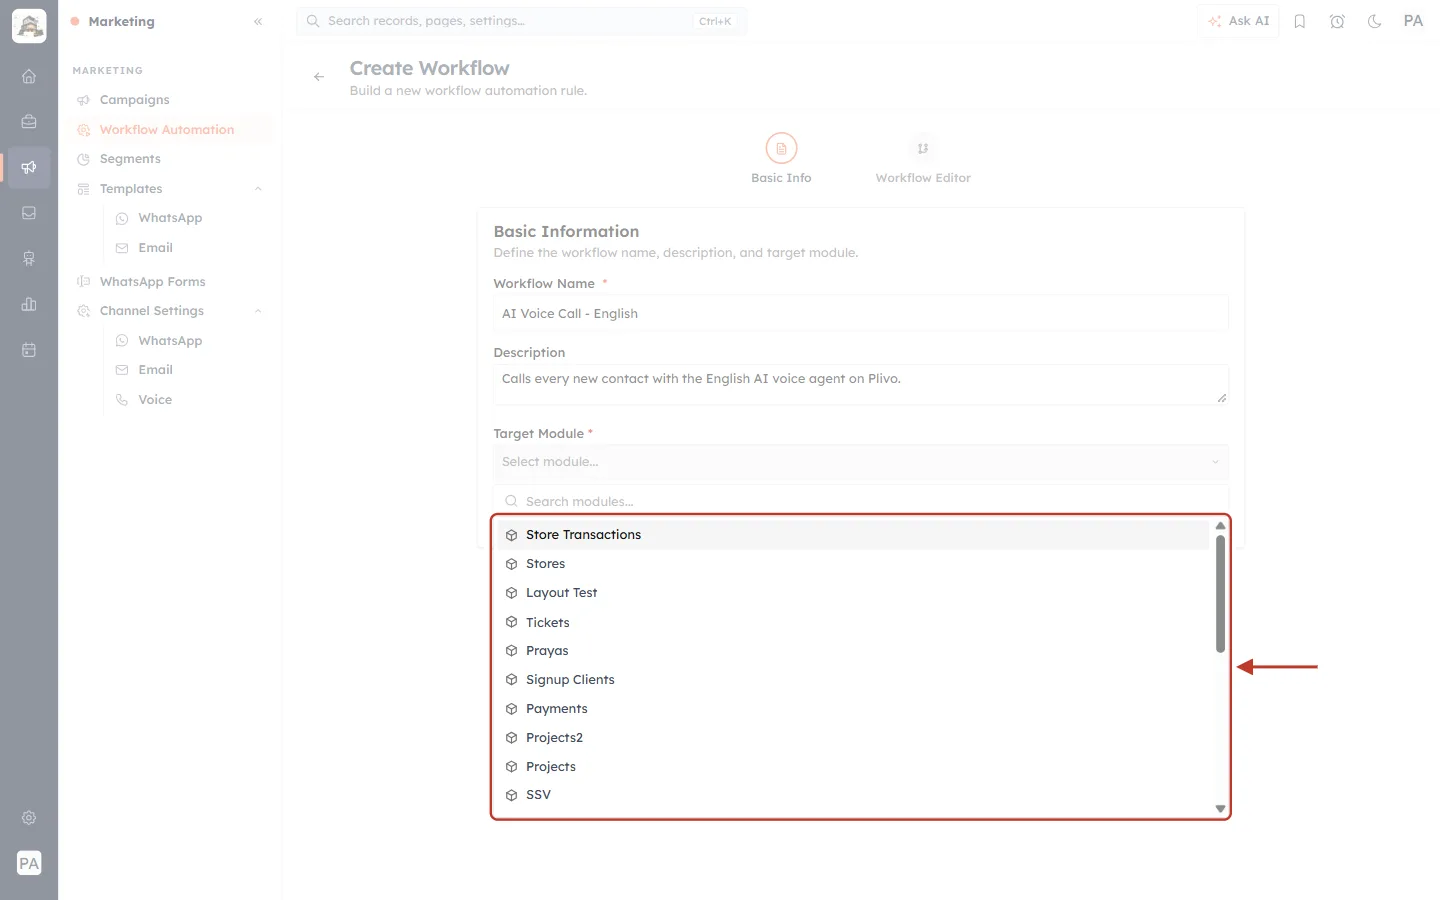Choose Tickets from the module list
Viewport: 1440px width, 900px height.
(852, 622)
